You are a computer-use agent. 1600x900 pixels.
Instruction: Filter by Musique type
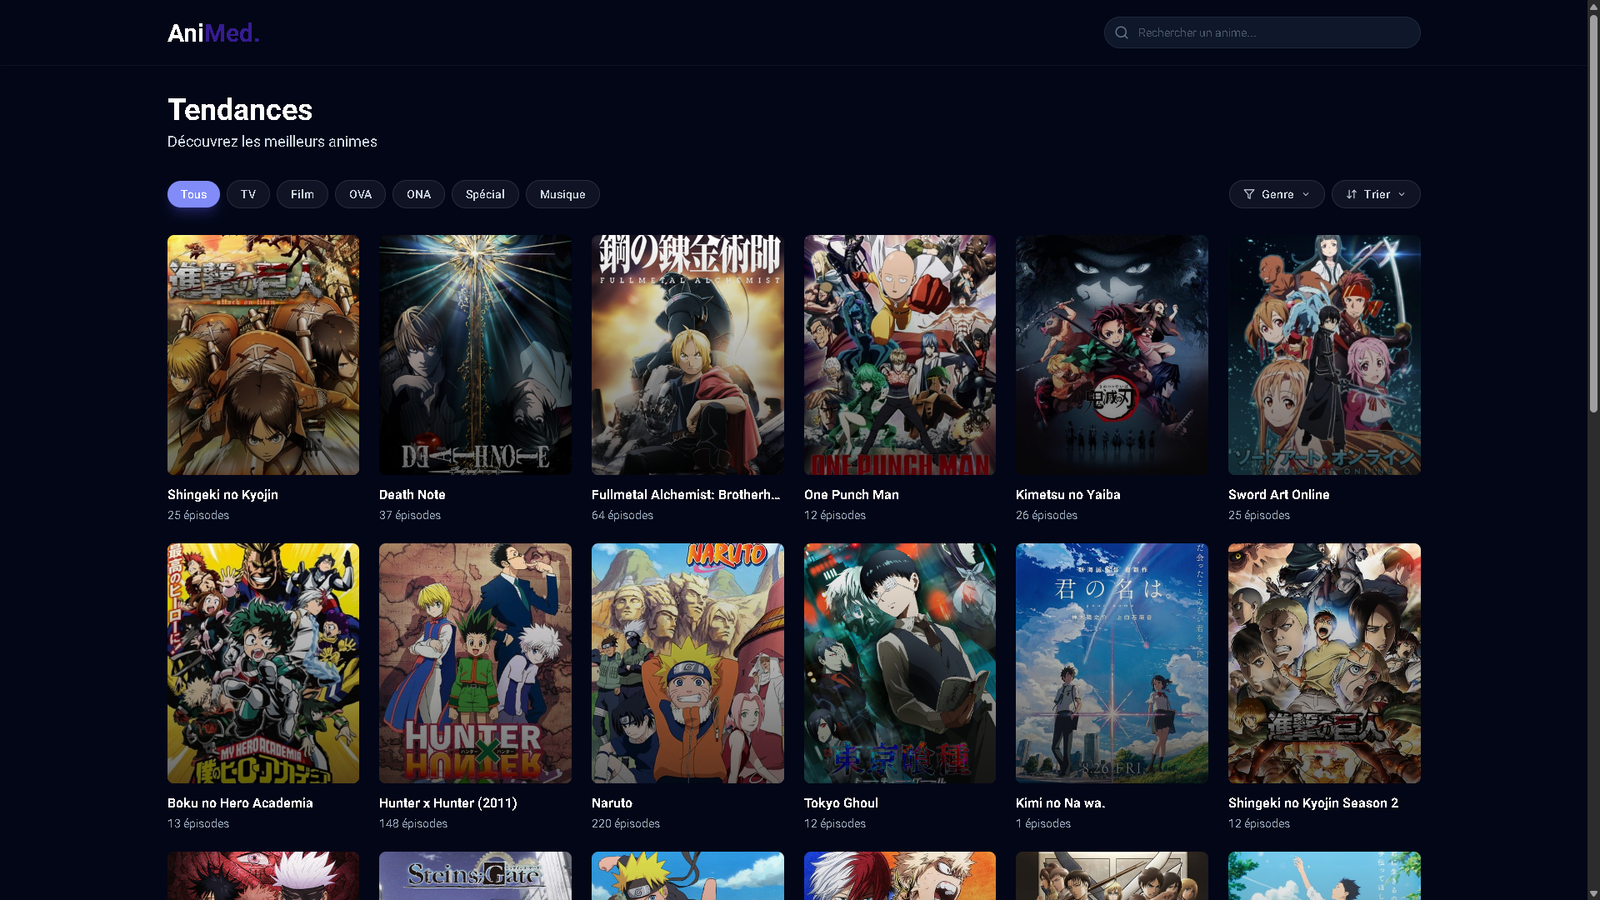[562, 195]
